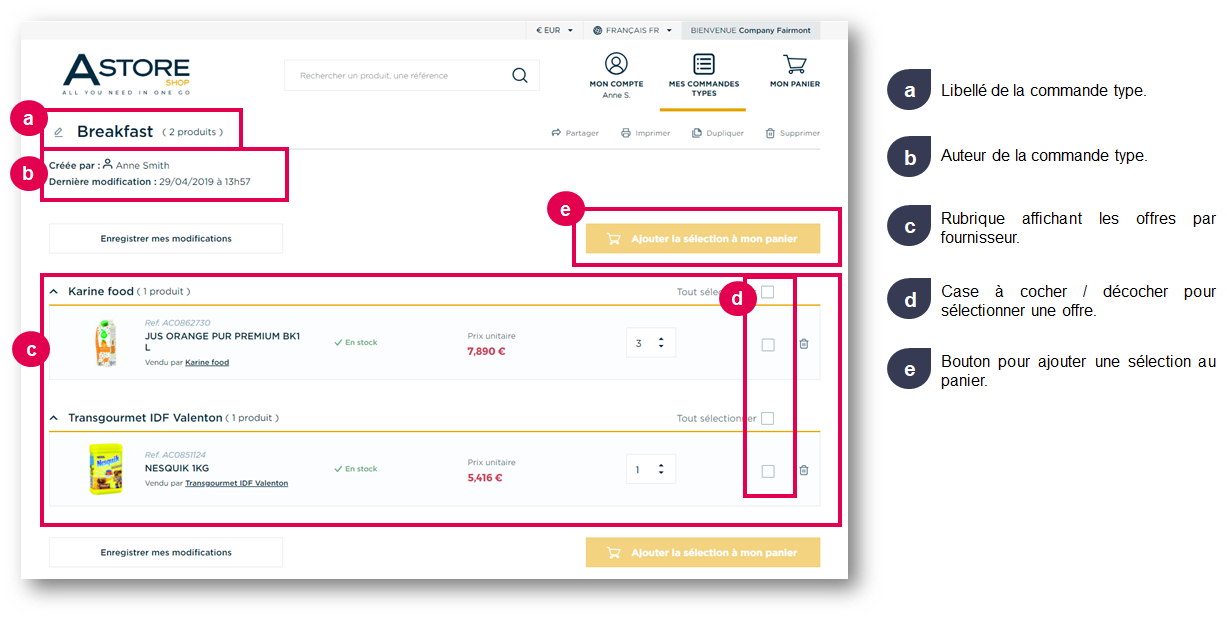Click the Dupliquer copy icon
Screen dimensions: 1227x621
(696, 133)
